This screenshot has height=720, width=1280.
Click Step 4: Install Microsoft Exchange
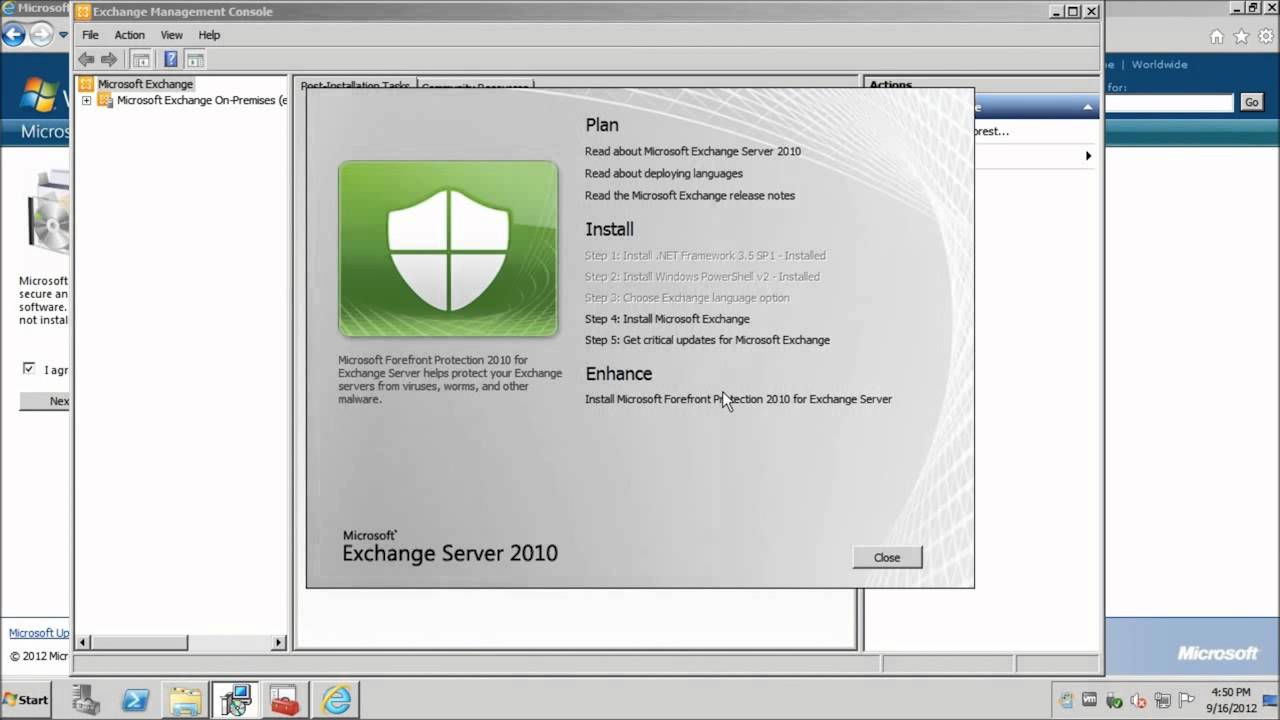(x=667, y=319)
